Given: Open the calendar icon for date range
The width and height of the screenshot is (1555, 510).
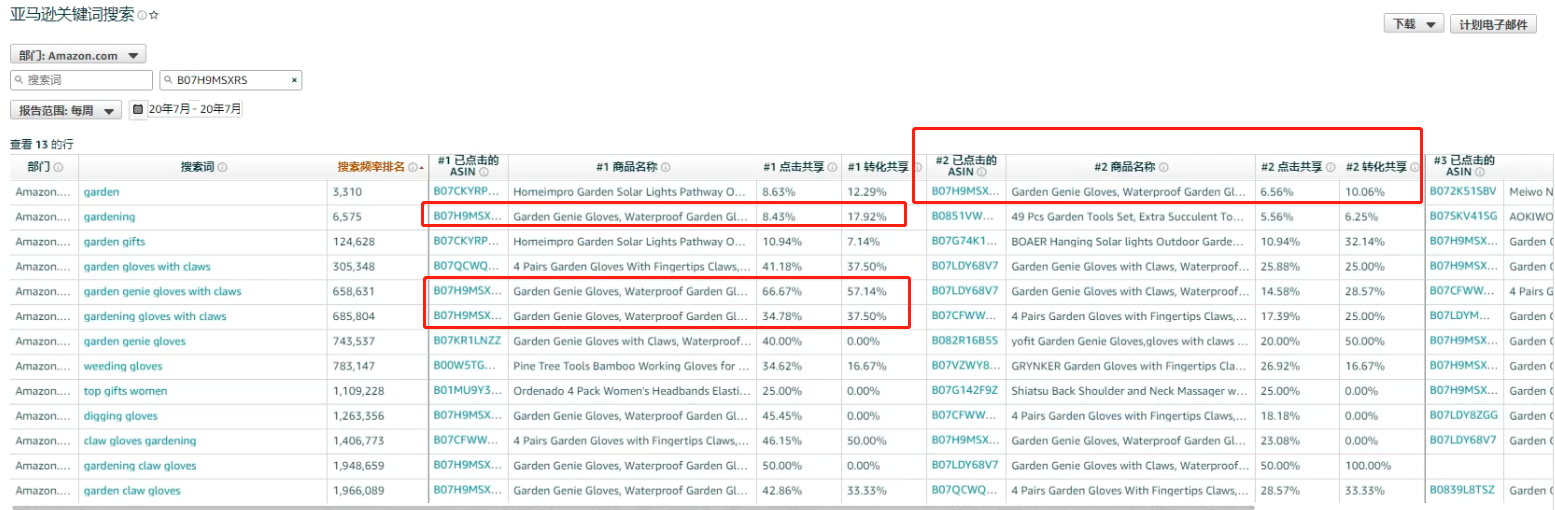Looking at the screenshot, I should click(x=138, y=109).
